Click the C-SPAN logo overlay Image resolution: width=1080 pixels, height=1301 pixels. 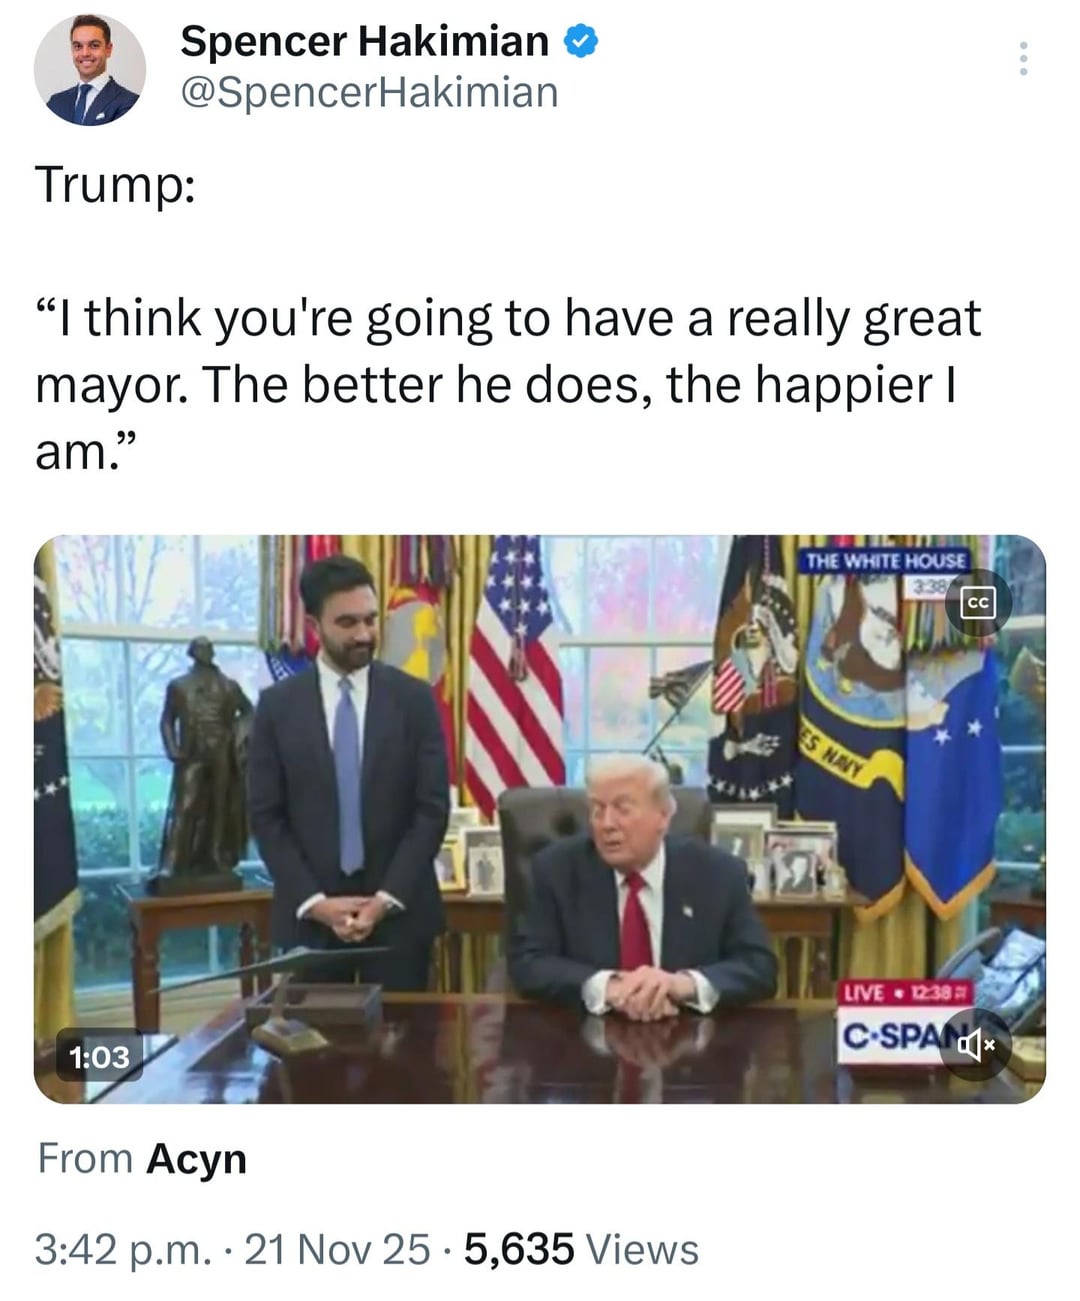(895, 1037)
